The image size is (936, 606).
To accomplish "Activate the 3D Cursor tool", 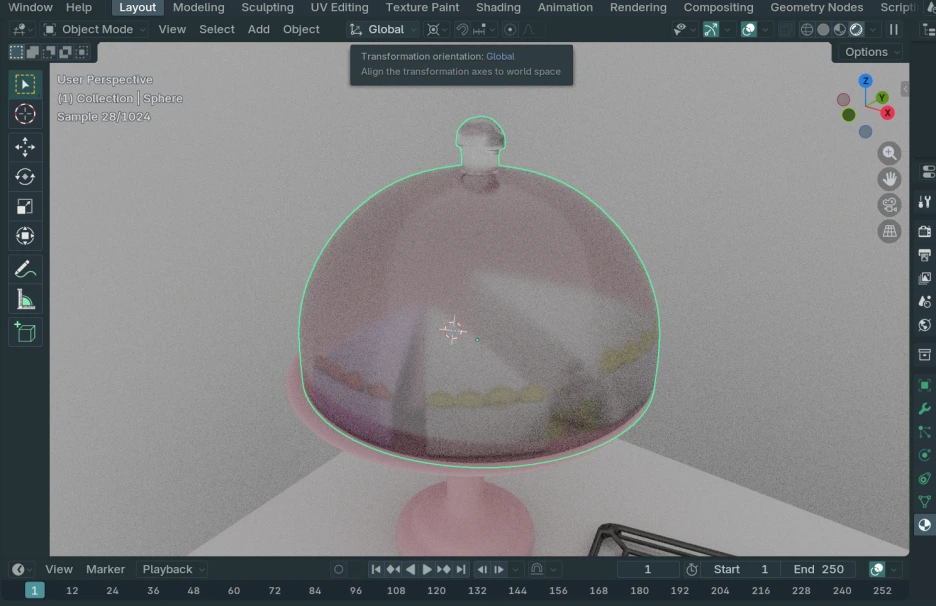I will [x=25, y=114].
